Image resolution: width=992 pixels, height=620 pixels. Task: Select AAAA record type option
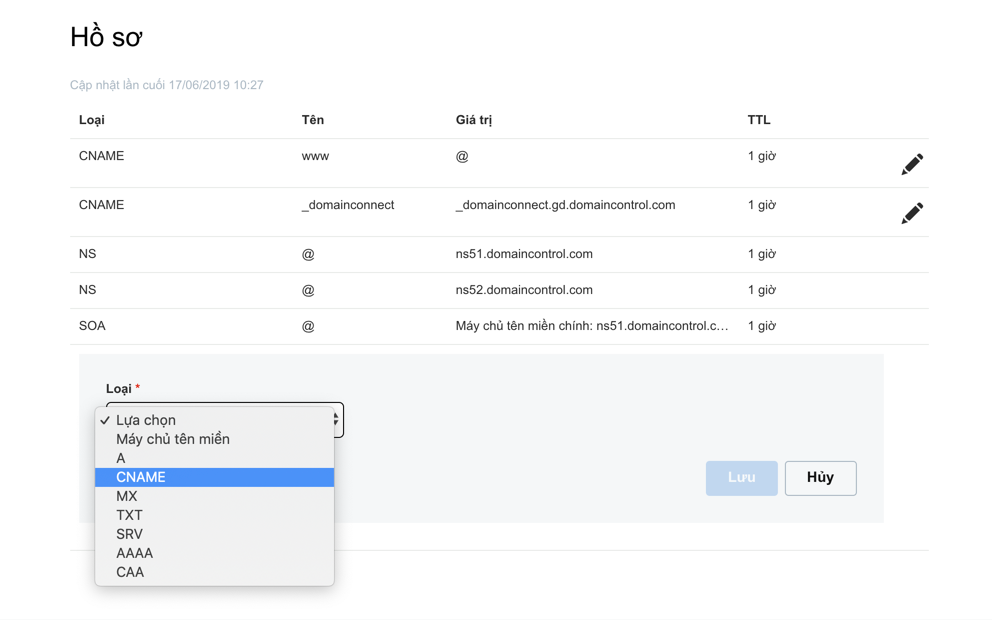tap(214, 553)
